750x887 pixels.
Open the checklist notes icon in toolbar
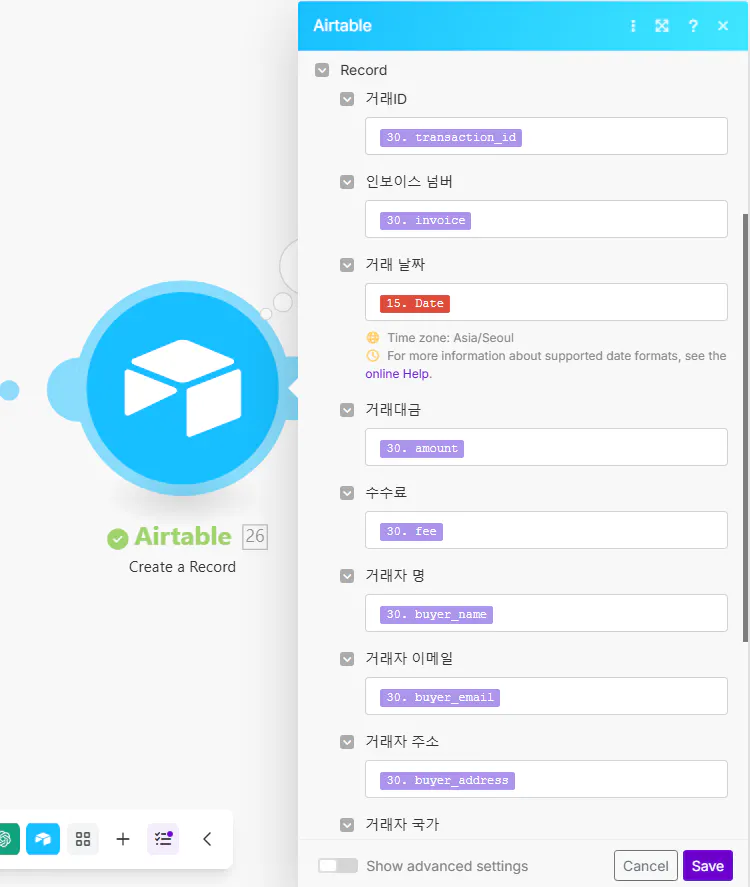tap(163, 838)
